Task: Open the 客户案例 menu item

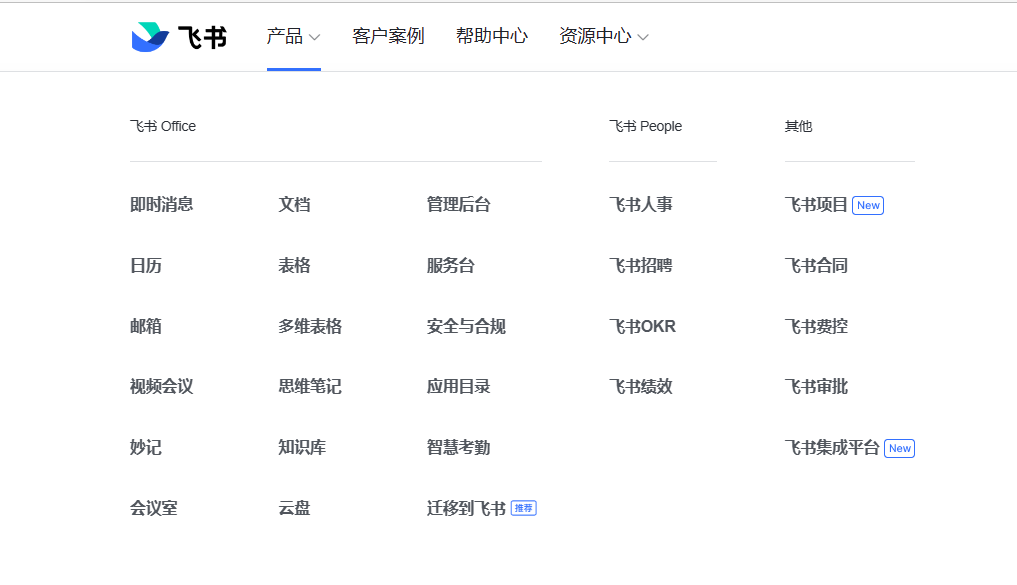Action: pyautogui.click(x=388, y=36)
